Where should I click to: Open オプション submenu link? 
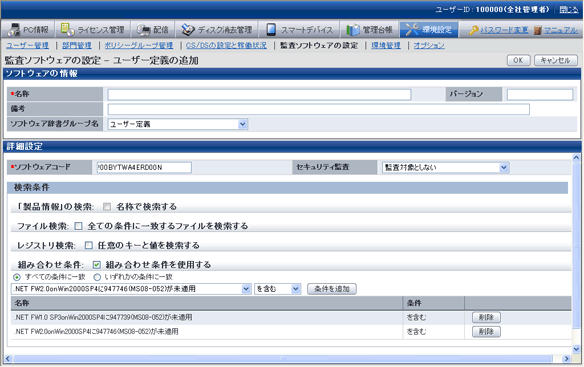[x=429, y=45]
